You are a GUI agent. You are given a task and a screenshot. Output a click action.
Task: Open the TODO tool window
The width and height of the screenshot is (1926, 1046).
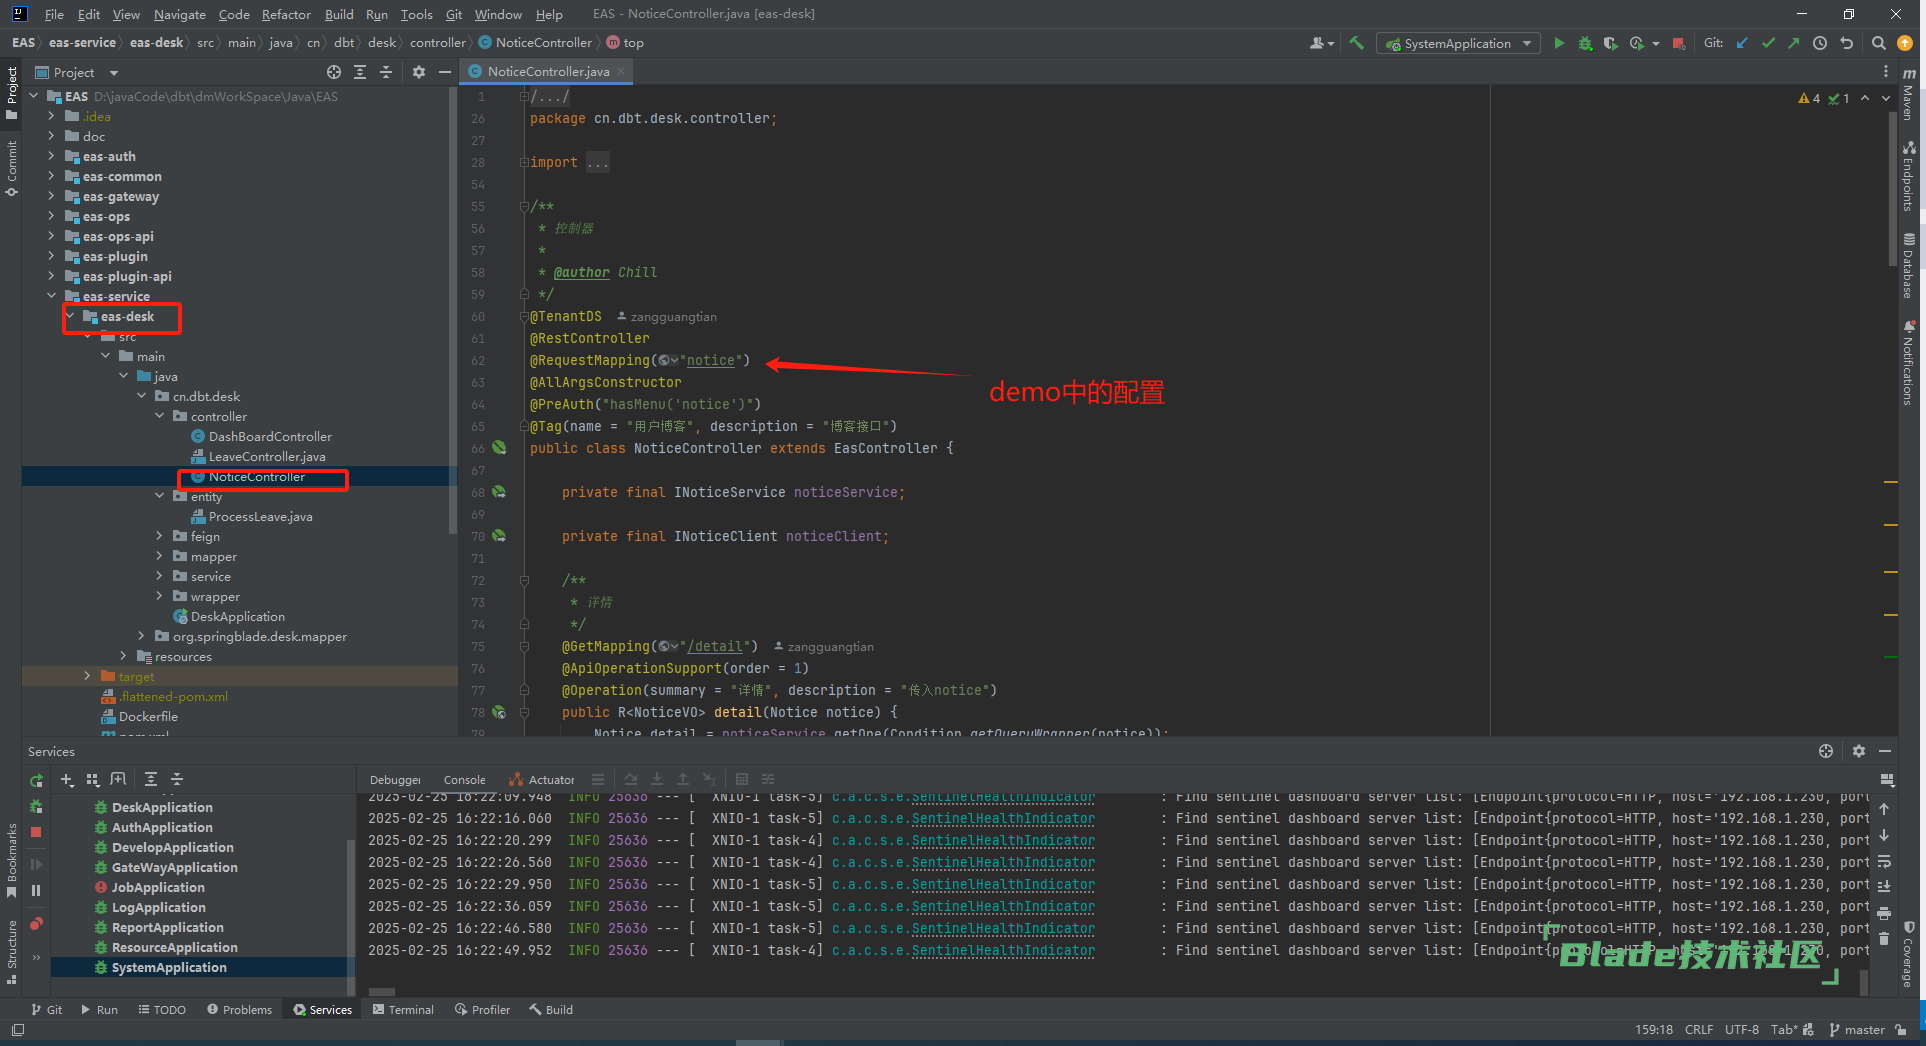(x=162, y=1010)
